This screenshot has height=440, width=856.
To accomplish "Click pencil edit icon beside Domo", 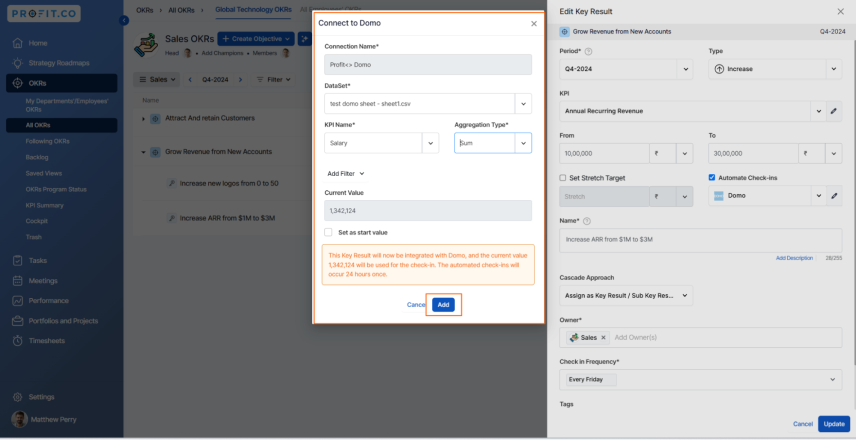I will 834,195.
